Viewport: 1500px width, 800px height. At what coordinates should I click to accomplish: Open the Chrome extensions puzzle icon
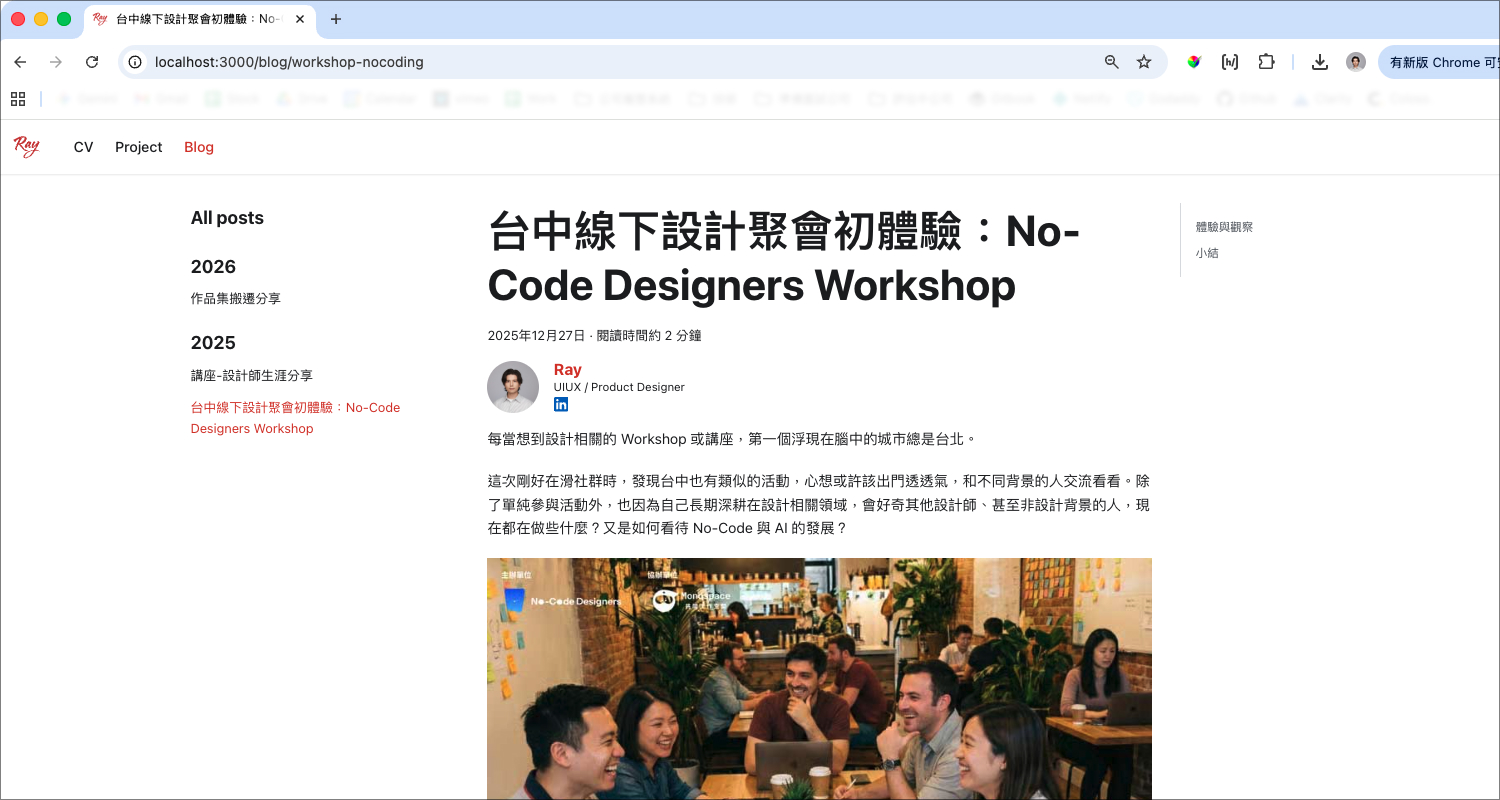coord(1266,62)
